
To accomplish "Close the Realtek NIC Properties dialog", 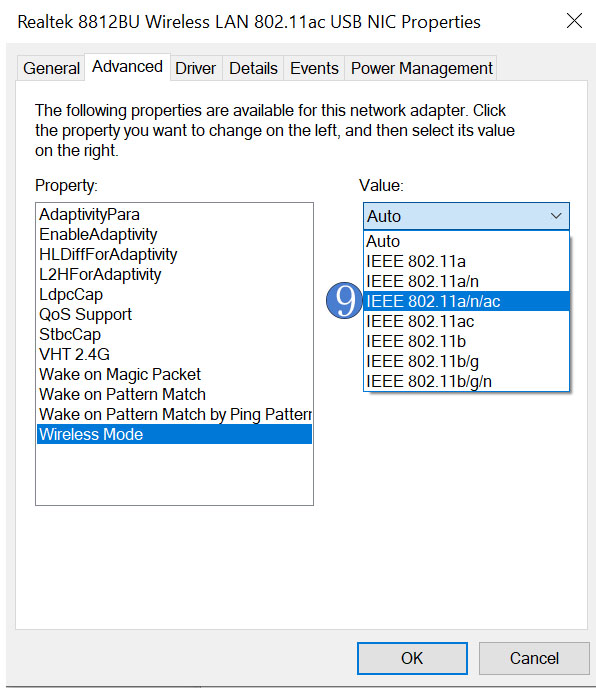I will [574, 21].
